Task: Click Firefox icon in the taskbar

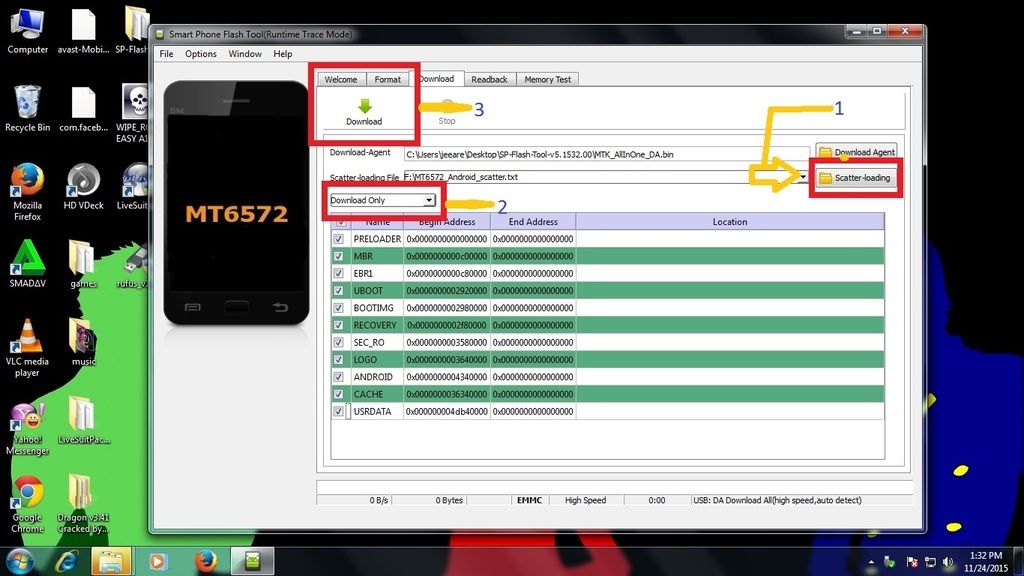Action: [206, 560]
